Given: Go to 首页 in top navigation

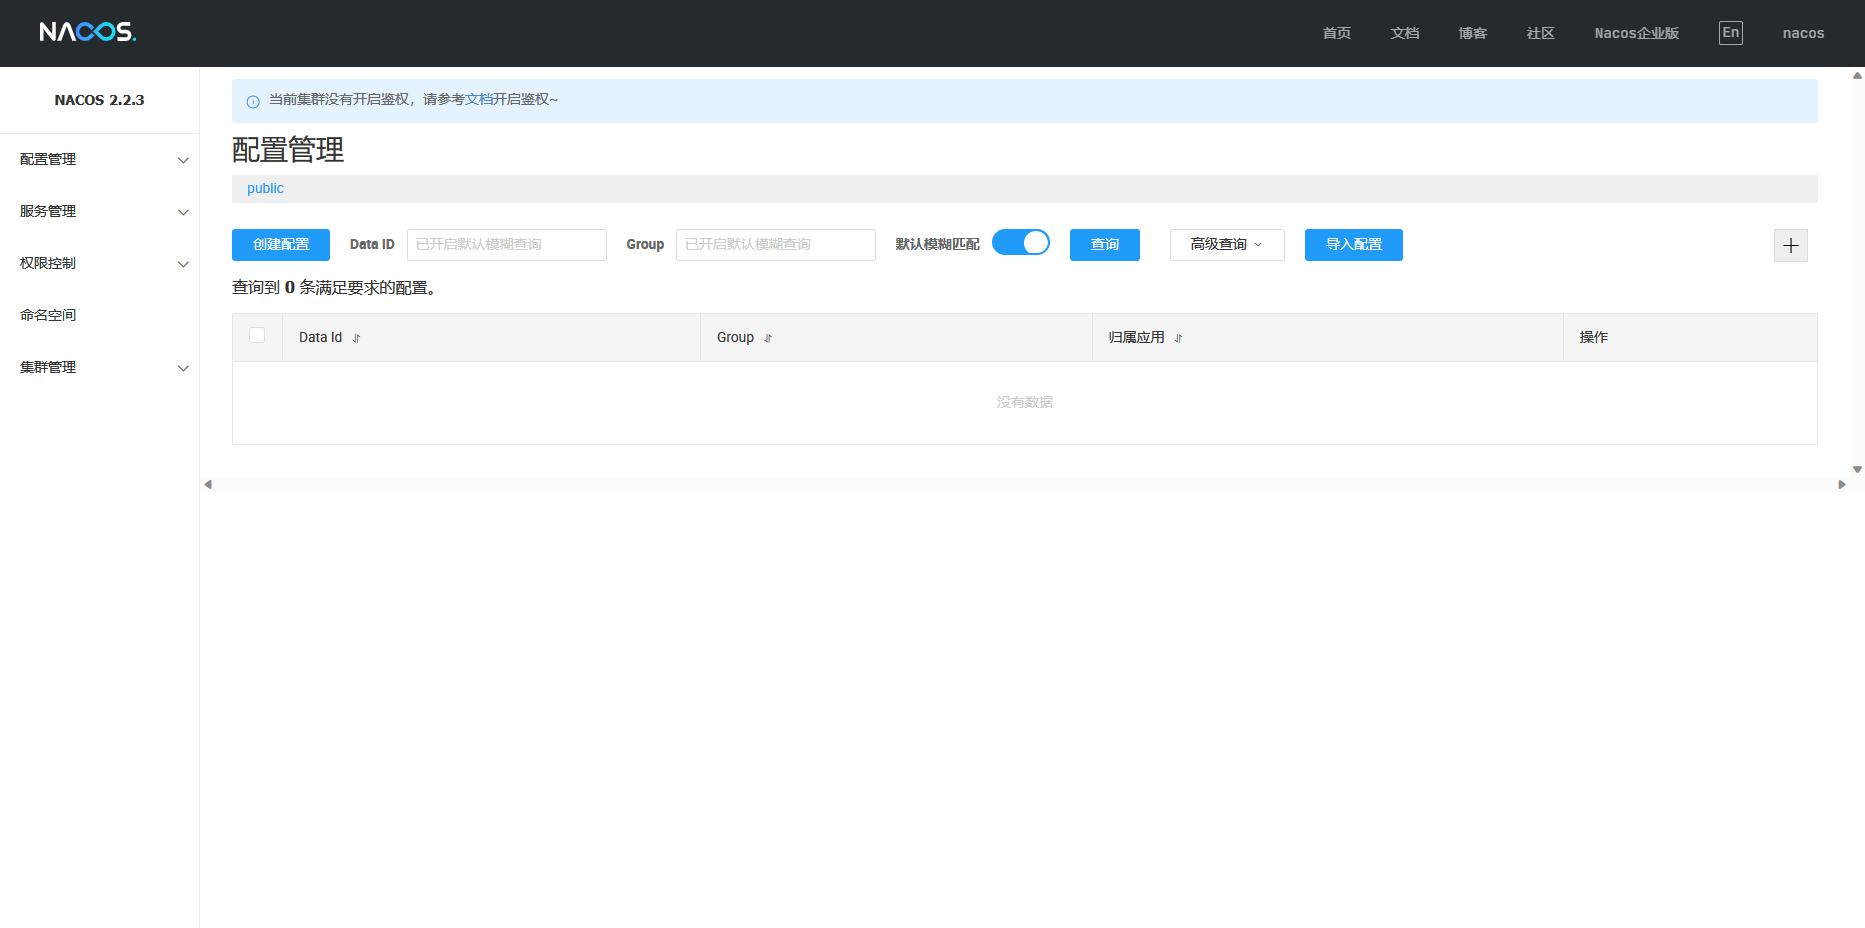Looking at the screenshot, I should tap(1336, 33).
